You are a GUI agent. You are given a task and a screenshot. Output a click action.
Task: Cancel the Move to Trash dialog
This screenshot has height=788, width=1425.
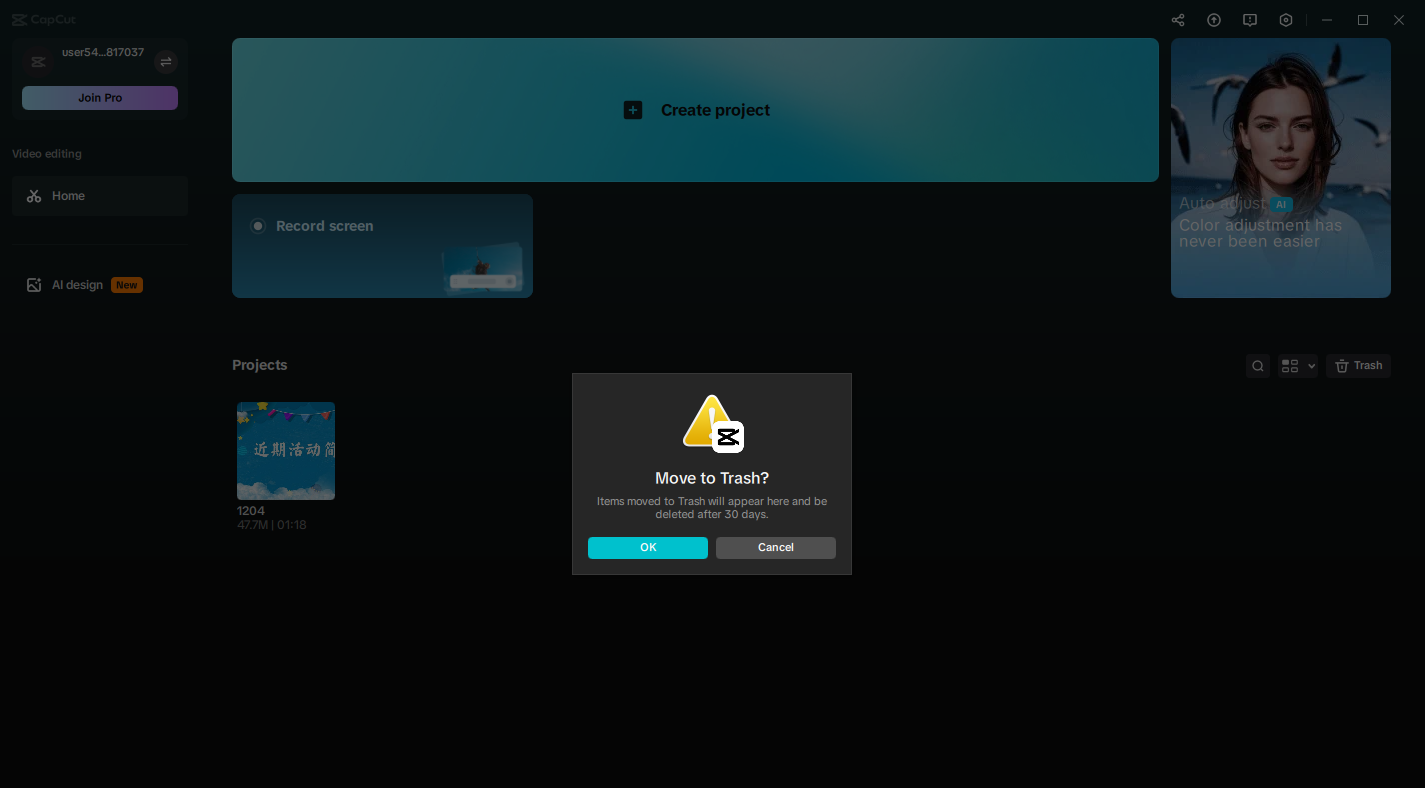[776, 548]
